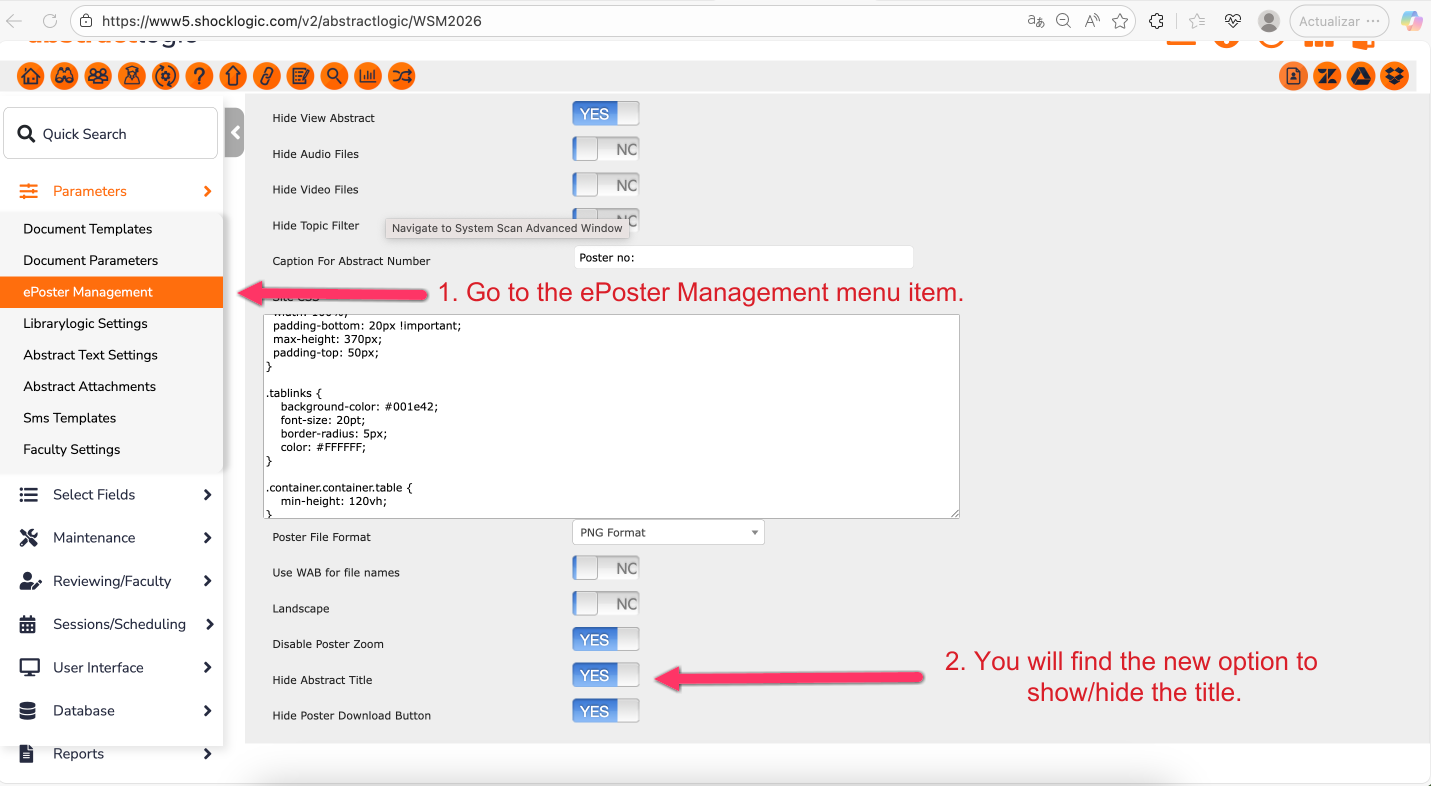Click the bar chart icon in the toolbar
1431x786 pixels.
pos(368,76)
